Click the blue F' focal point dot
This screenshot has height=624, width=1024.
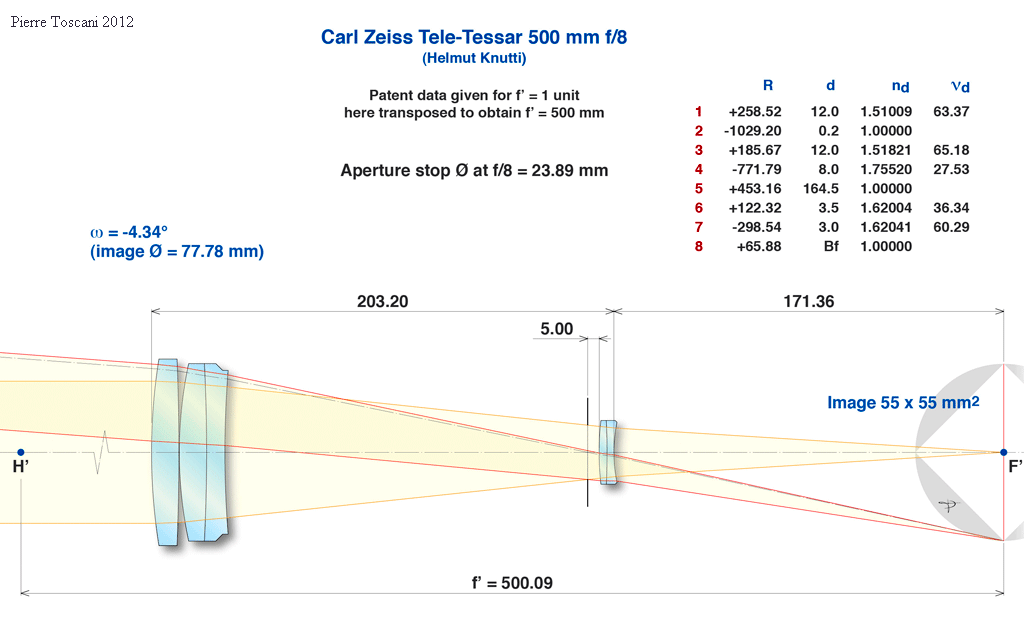(x=1003, y=452)
